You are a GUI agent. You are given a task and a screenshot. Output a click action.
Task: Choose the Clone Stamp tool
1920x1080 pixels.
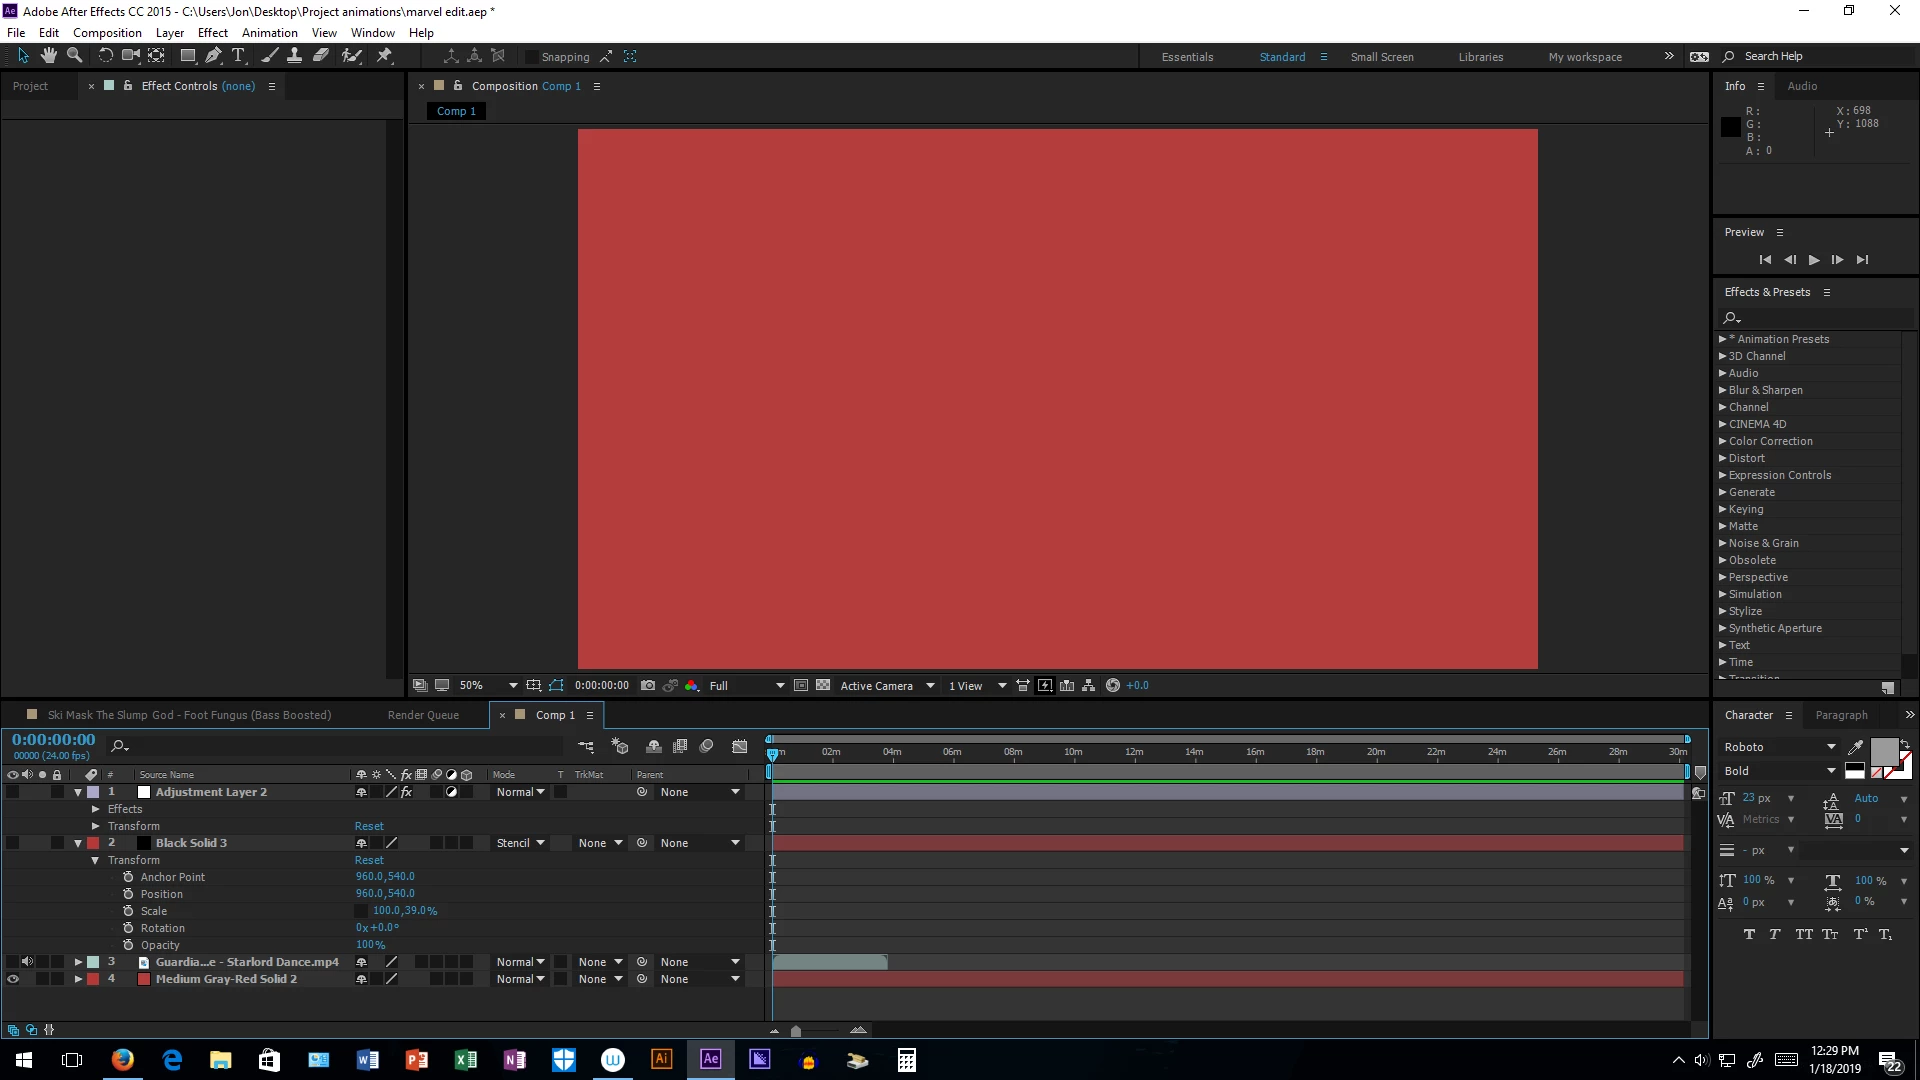pos(295,56)
